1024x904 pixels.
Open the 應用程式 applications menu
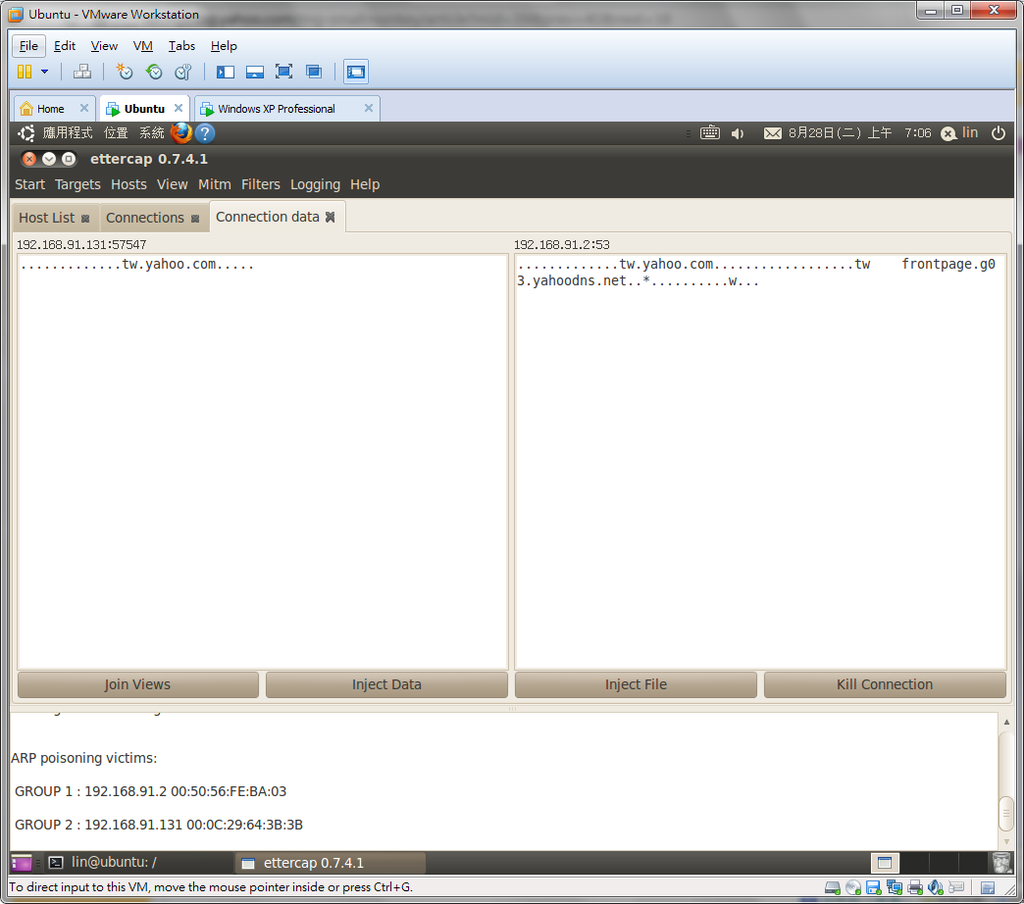tap(67, 133)
